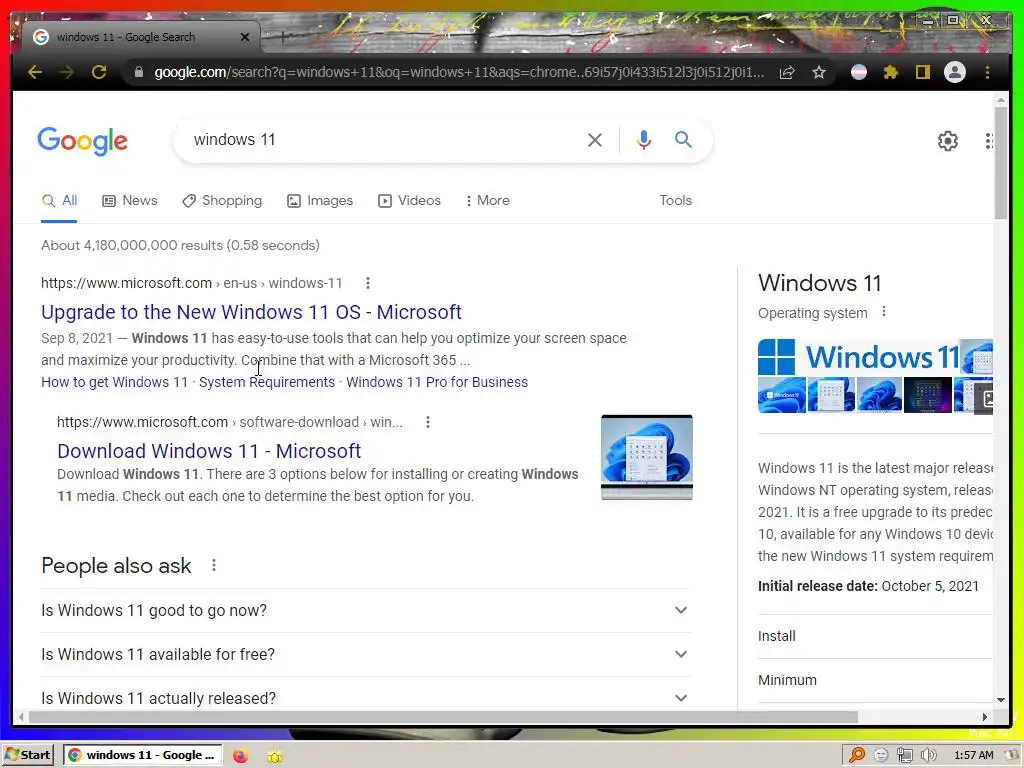Open the Windows Start button
The height and width of the screenshot is (768, 1024).
click(x=29, y=755)
